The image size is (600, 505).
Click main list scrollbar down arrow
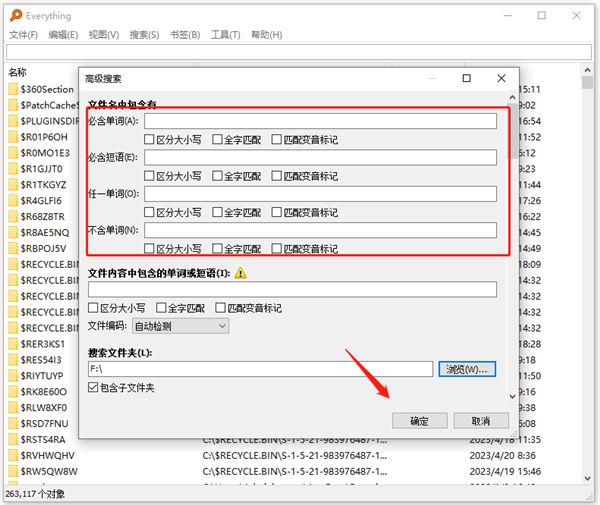pyautogui.click(x=587, y=478)
